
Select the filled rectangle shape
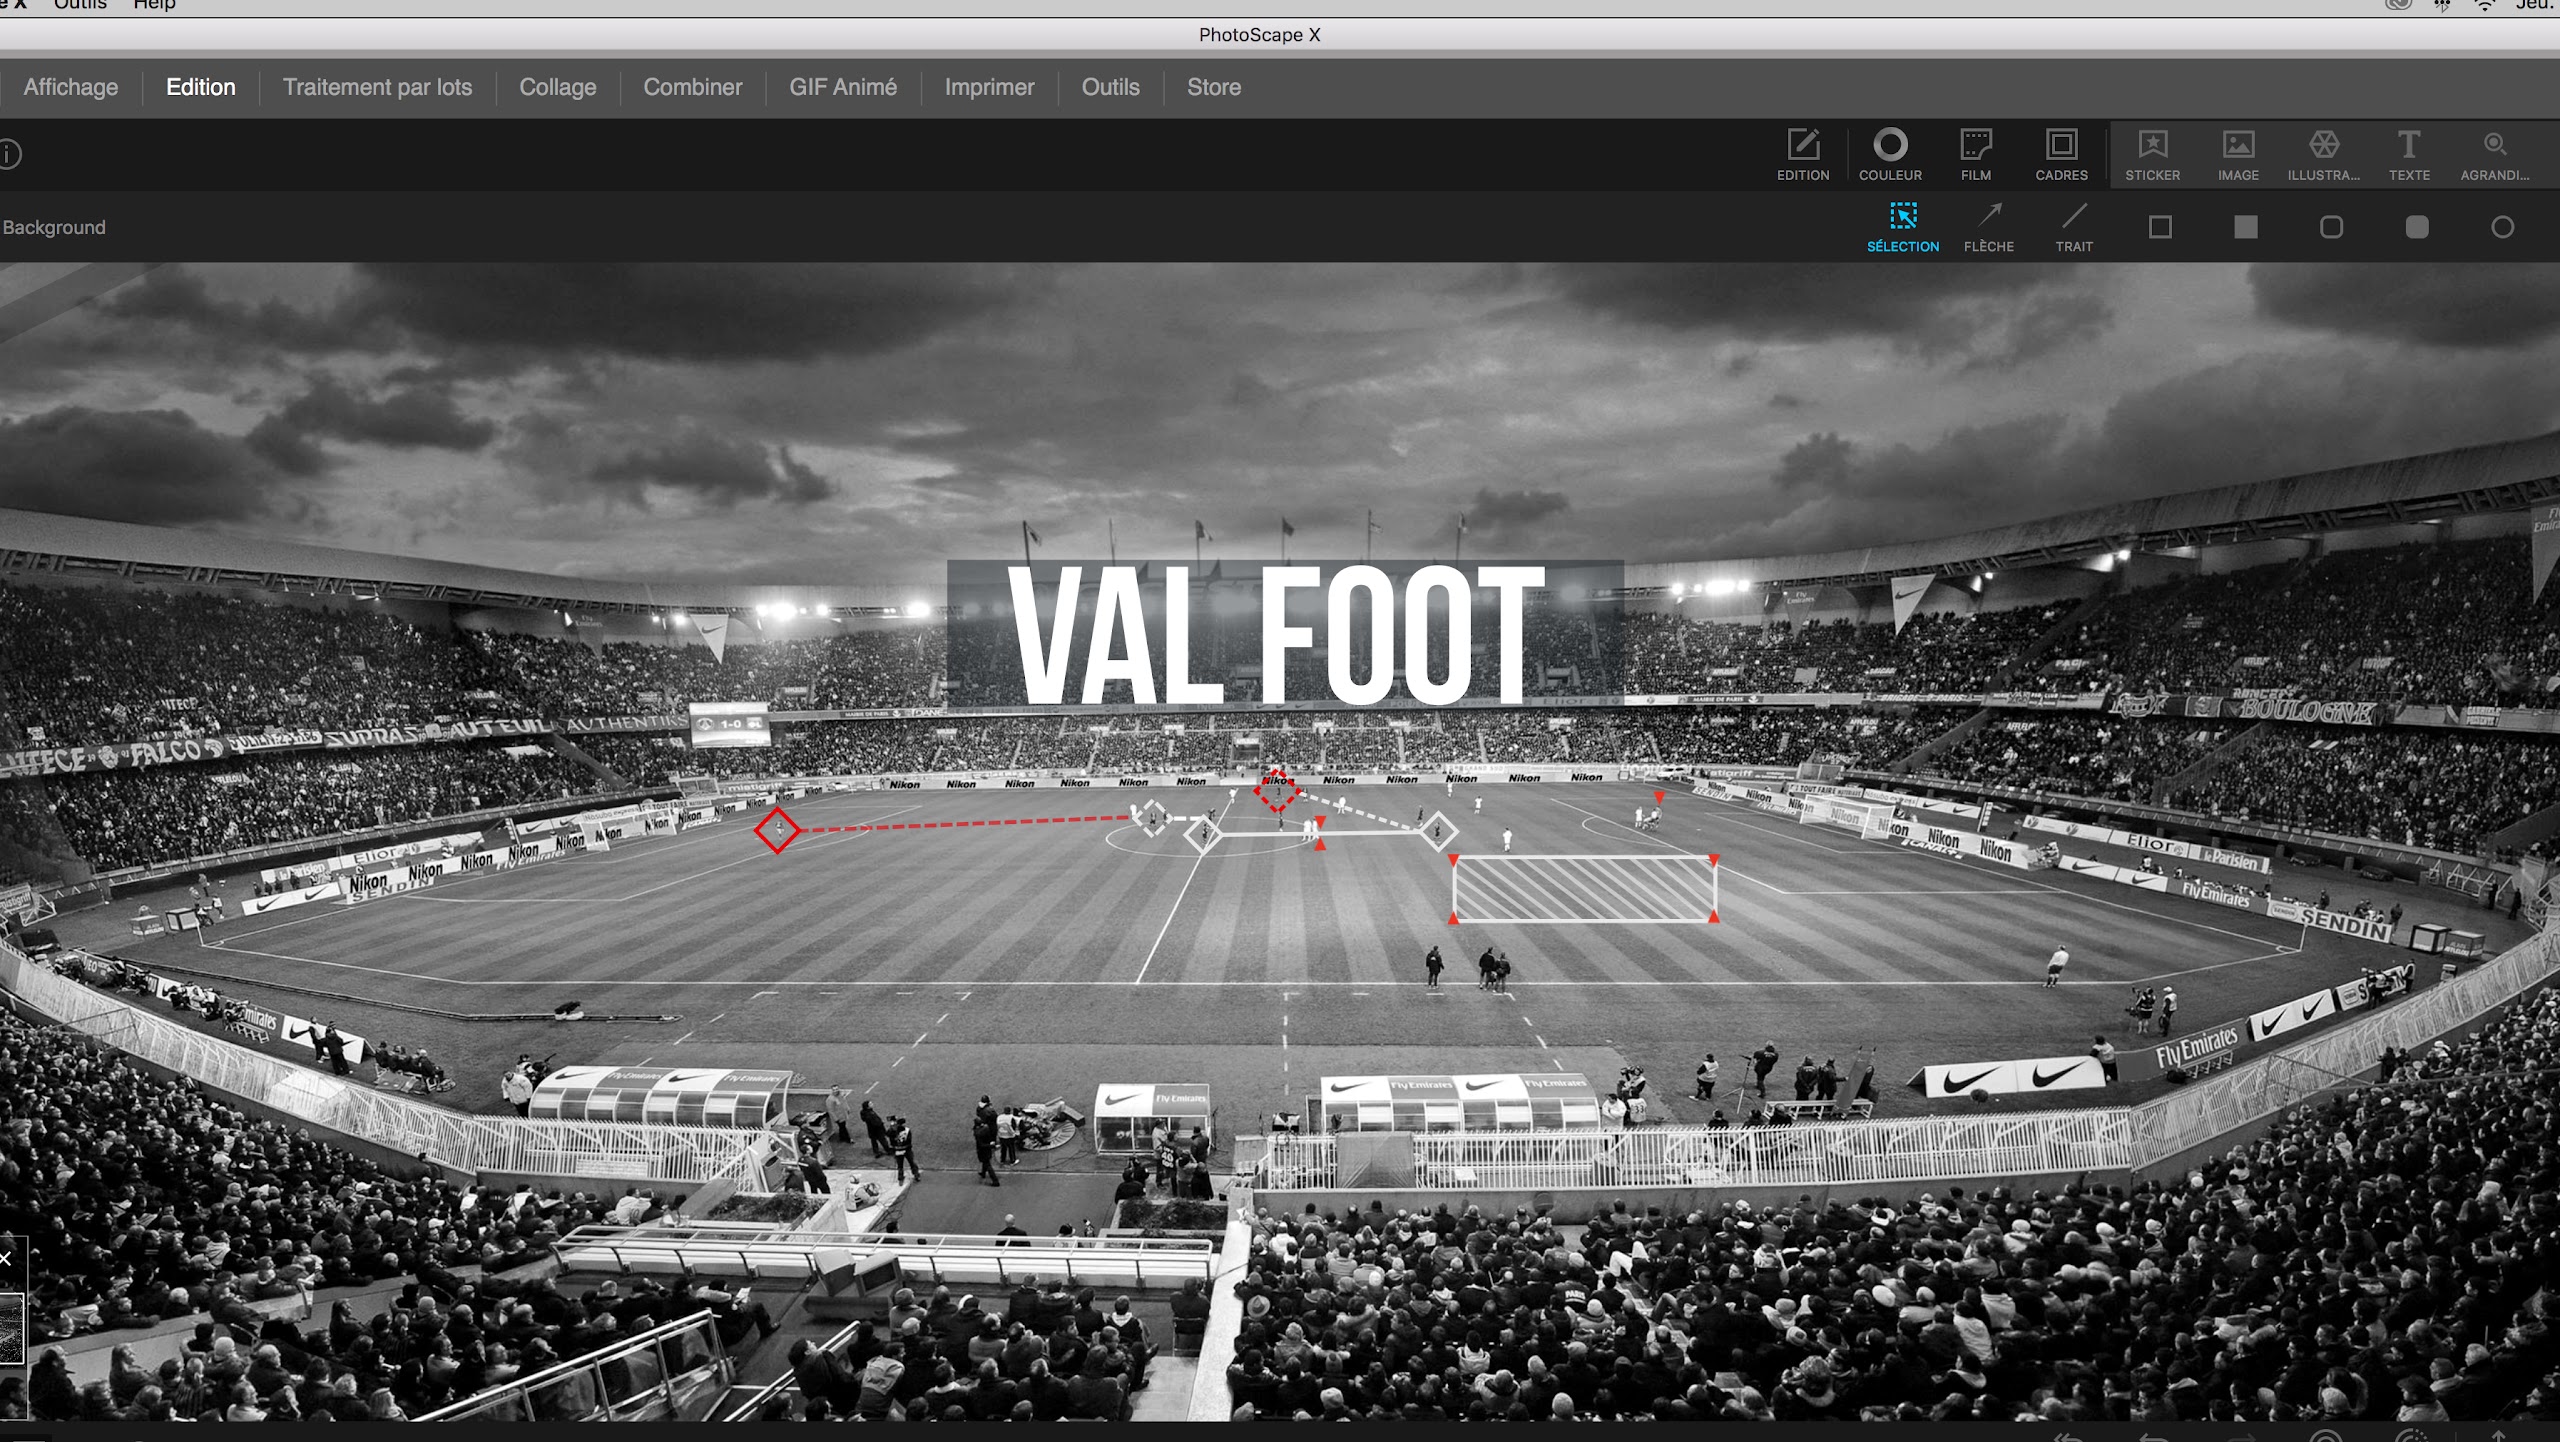[x=2246, y=227]
